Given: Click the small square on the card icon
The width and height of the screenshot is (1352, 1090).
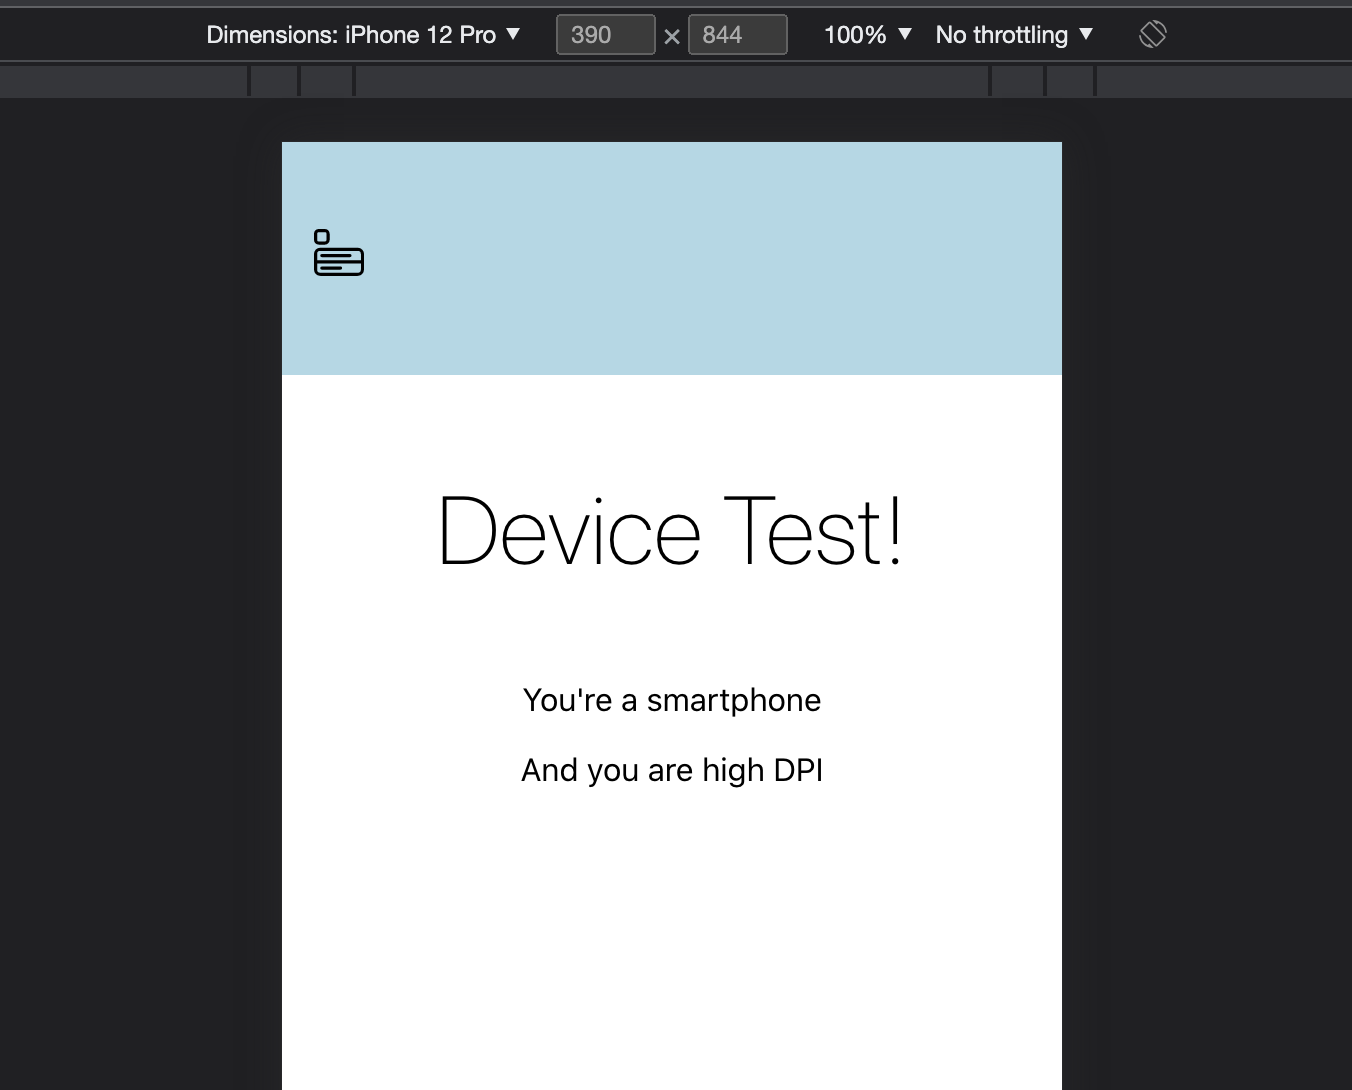Looking at the screenshot, I should click(322, 236).
